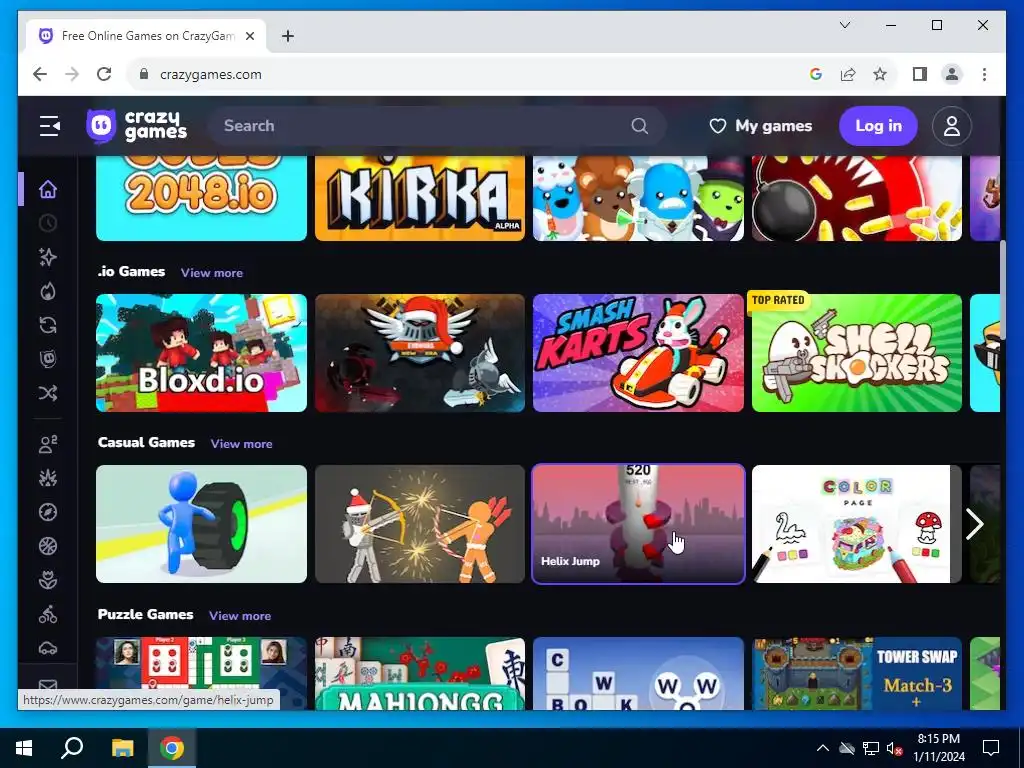This screenshot has height=768, width=1024.
Task: Reload the page
Action: click(104, 74)
